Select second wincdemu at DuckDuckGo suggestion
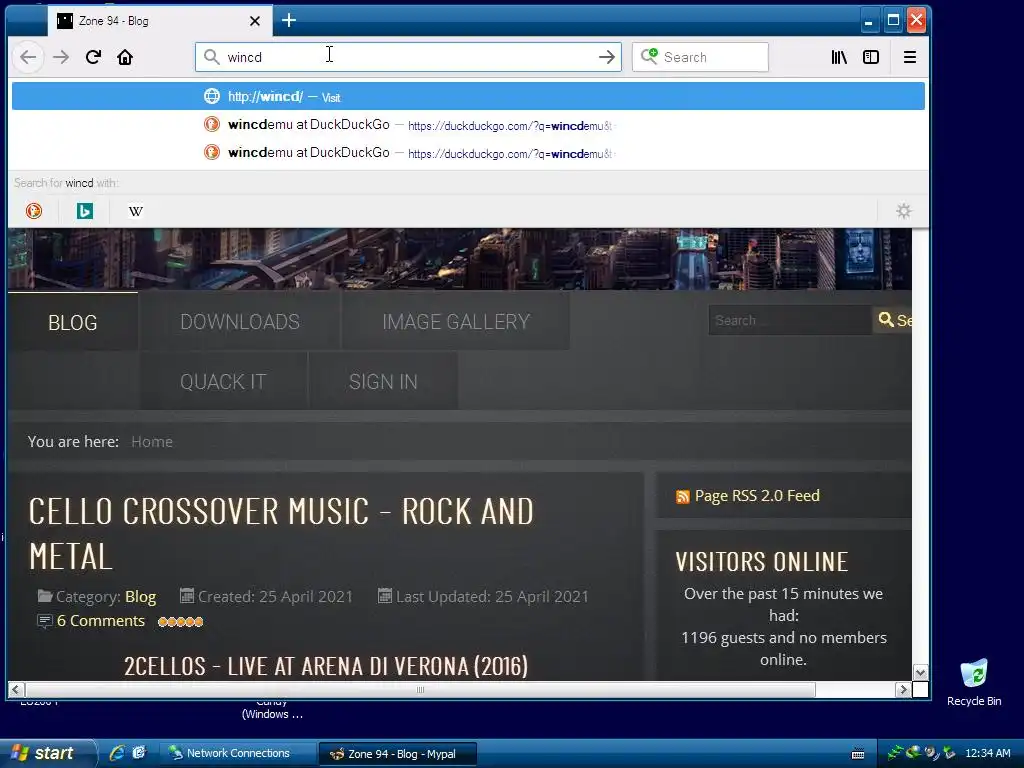This screenshot has height=768, width=1024. point(468,153)
